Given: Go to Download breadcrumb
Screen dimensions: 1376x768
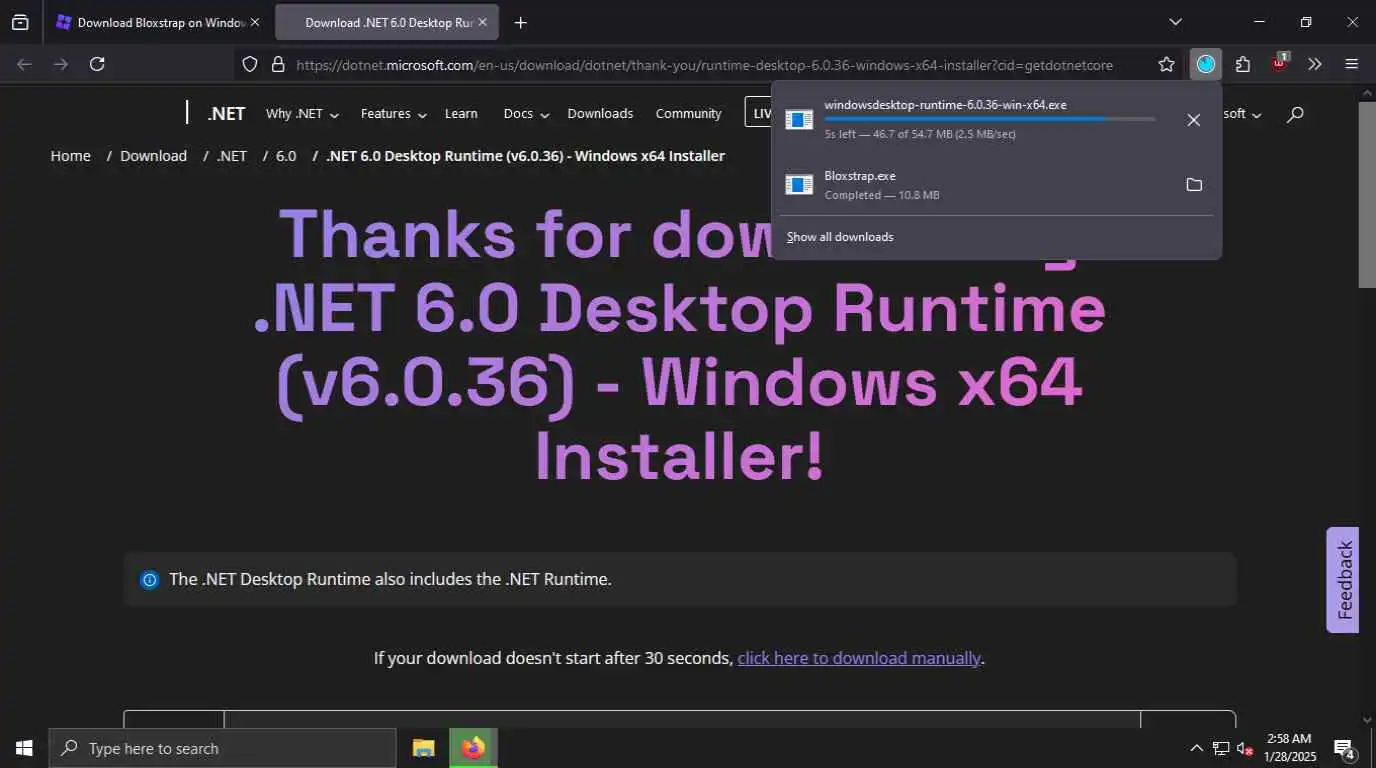Looking at the screenshot, I should click(153, 156).
